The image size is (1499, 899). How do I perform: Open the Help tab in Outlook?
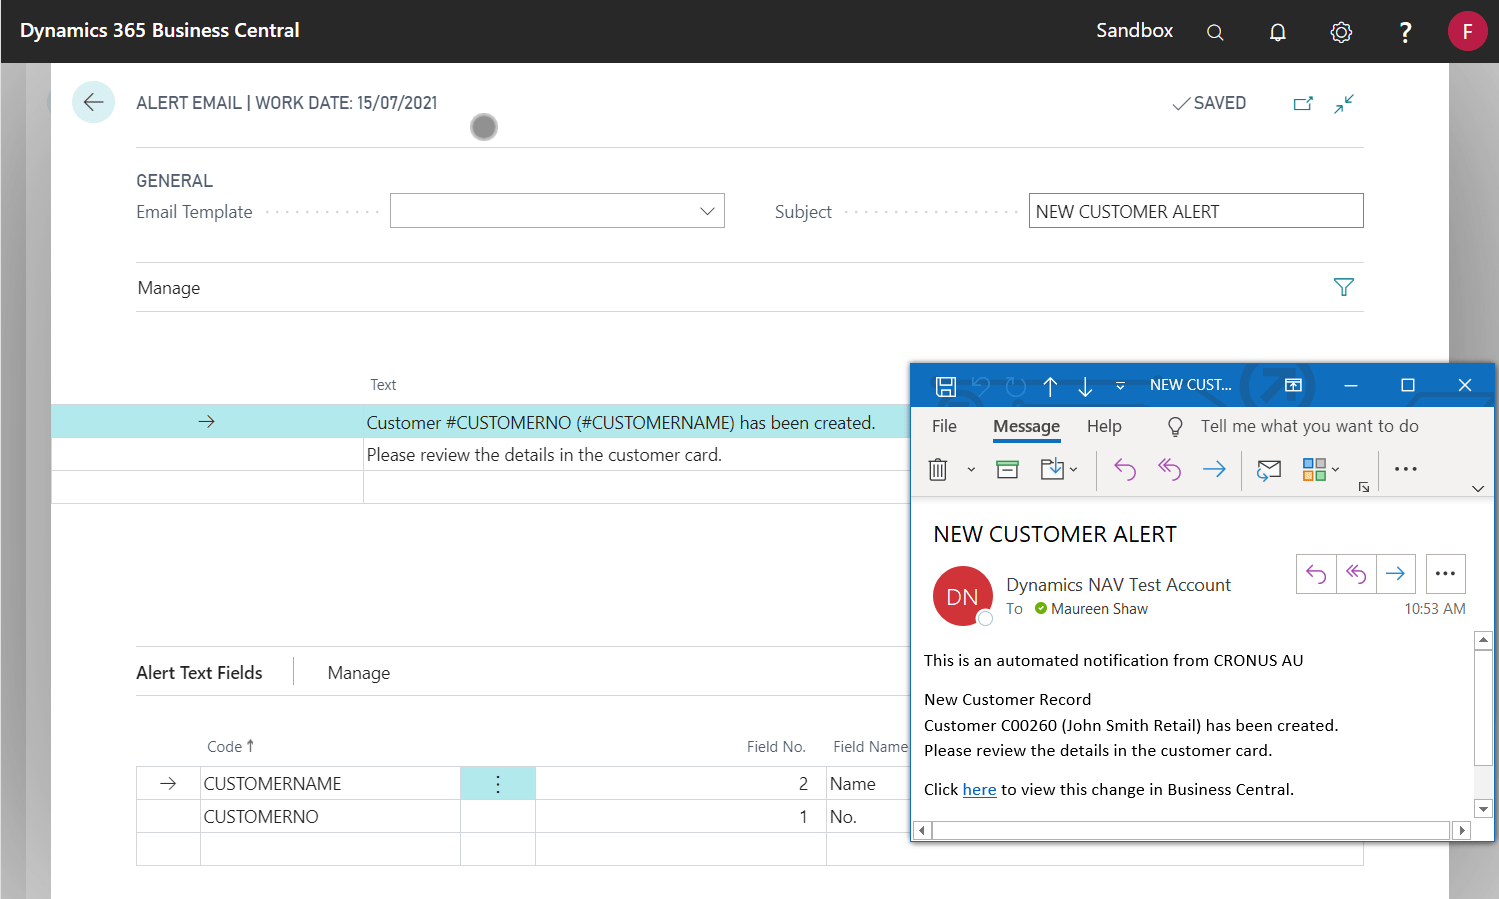point(1104,426)
